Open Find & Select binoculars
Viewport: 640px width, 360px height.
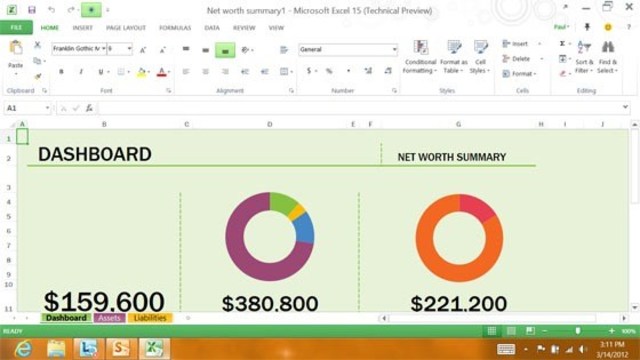pos(607,57)
